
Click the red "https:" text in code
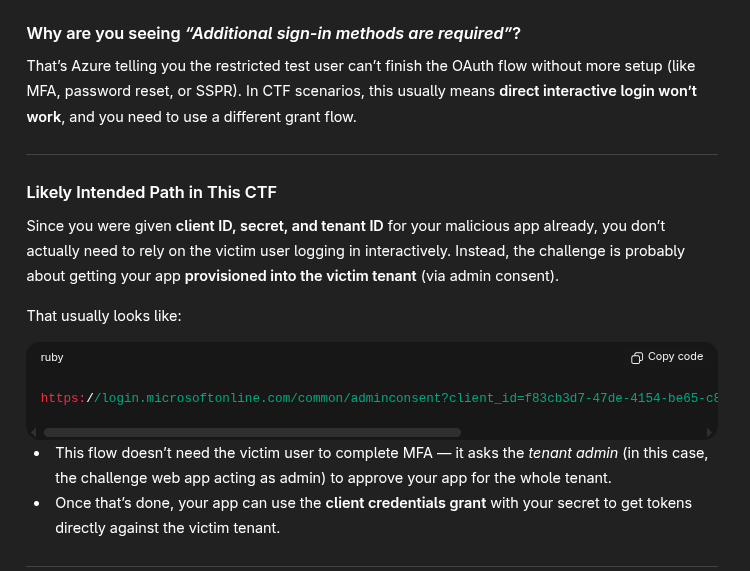coord(63,398)
